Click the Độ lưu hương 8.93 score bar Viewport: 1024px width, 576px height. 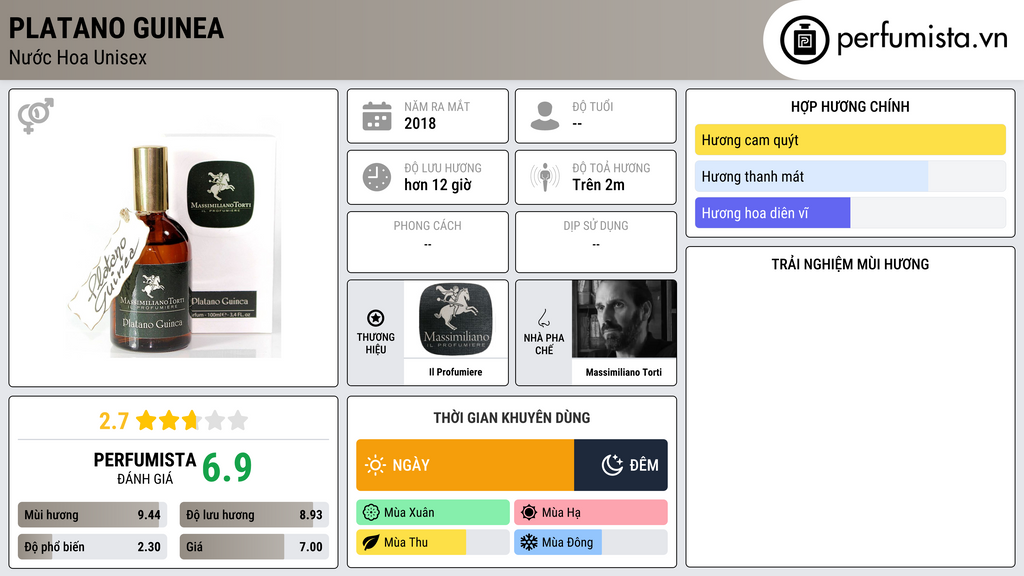[x=254, y=515]
